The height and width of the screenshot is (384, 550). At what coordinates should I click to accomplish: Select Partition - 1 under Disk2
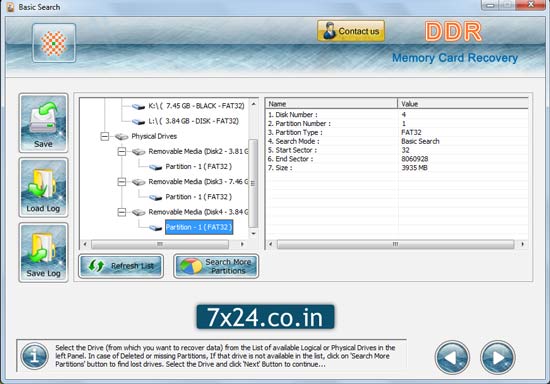click(199, 167)
